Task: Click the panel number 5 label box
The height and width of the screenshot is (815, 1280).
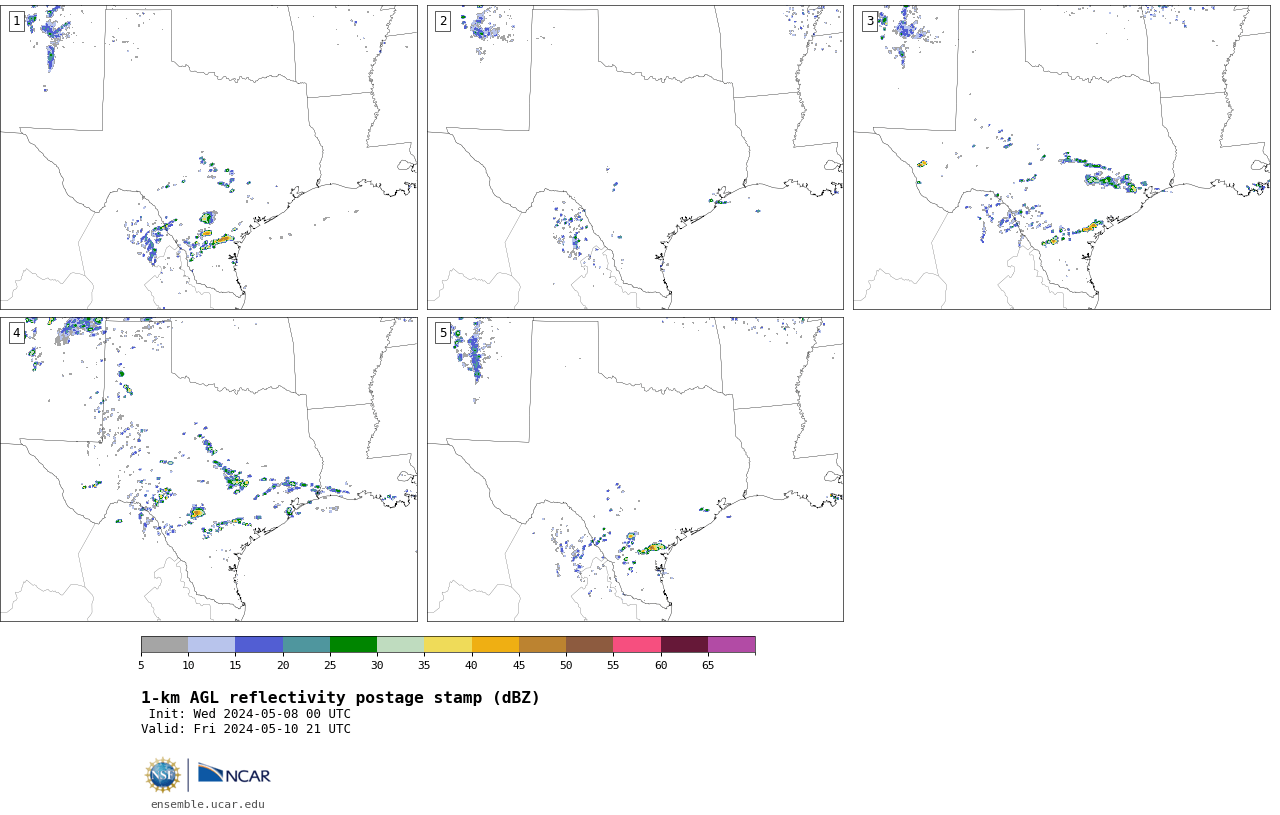Action: tap(443, 333)
